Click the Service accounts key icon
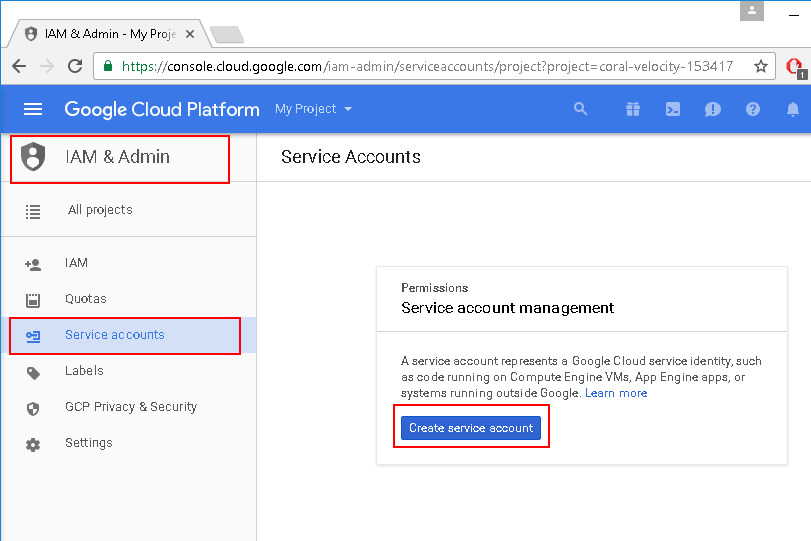The height and width of the screenshot is (541, 811). (33, 336)
